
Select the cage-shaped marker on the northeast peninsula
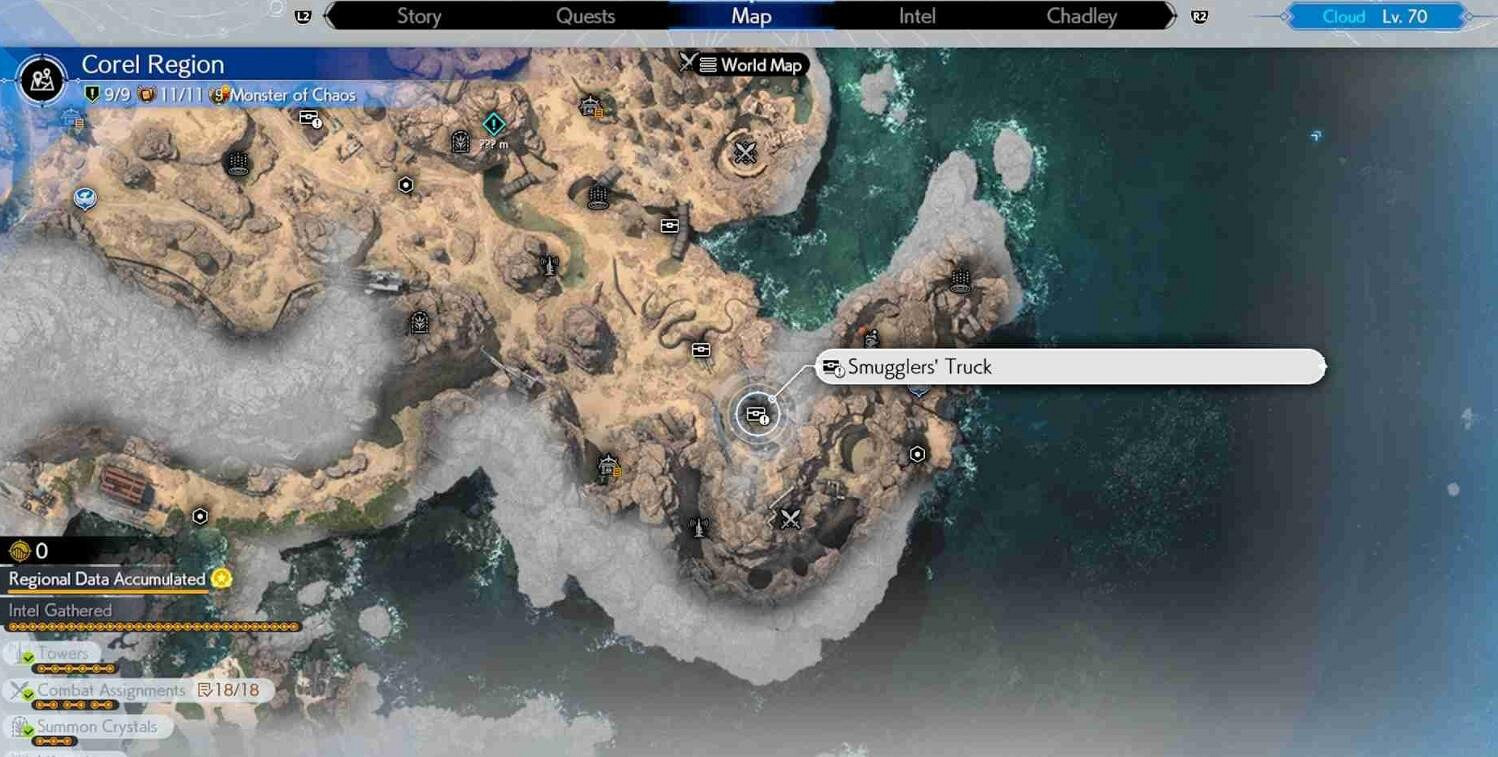tap(960, 280)
